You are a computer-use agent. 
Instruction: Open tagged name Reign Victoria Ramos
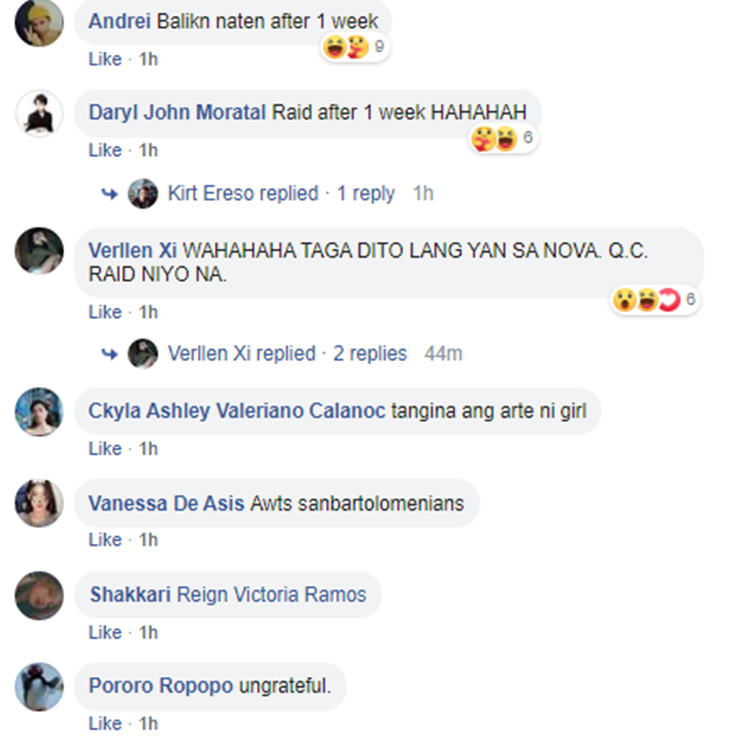[271, 595]
